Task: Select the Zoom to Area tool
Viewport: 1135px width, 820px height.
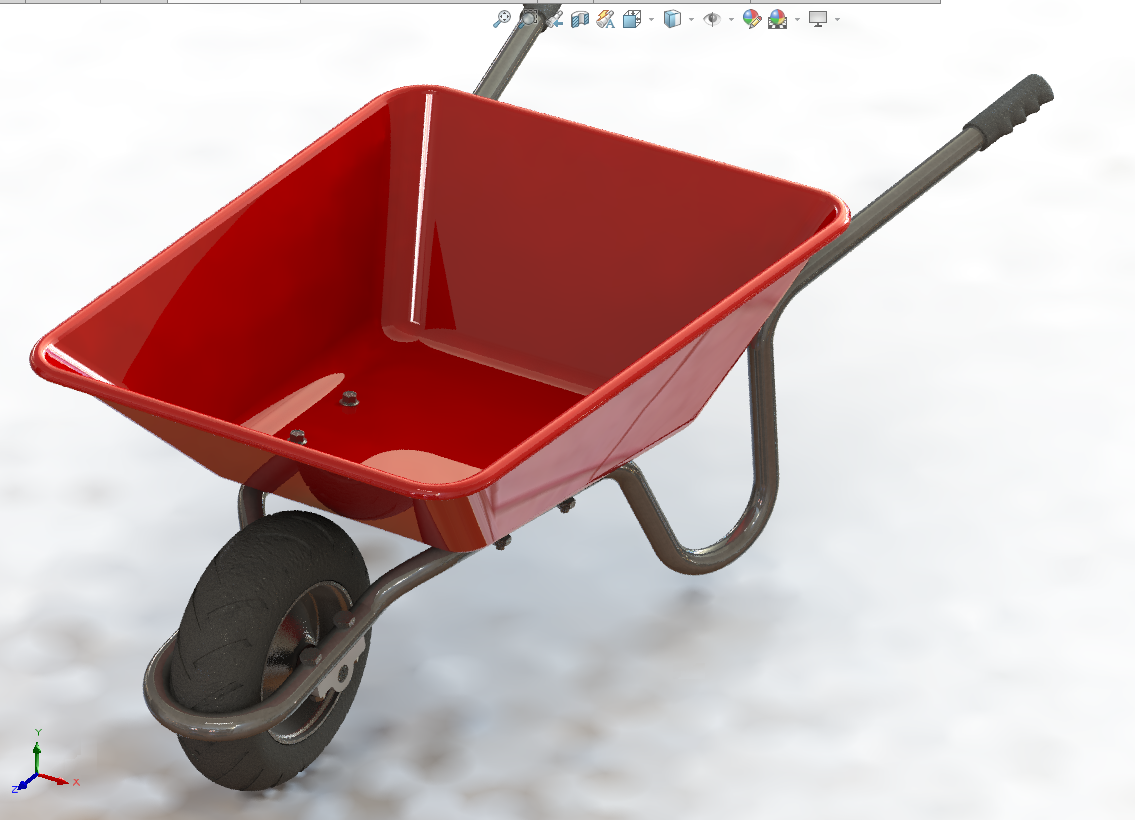Action: pyautogui.click(x=528, y=19)
